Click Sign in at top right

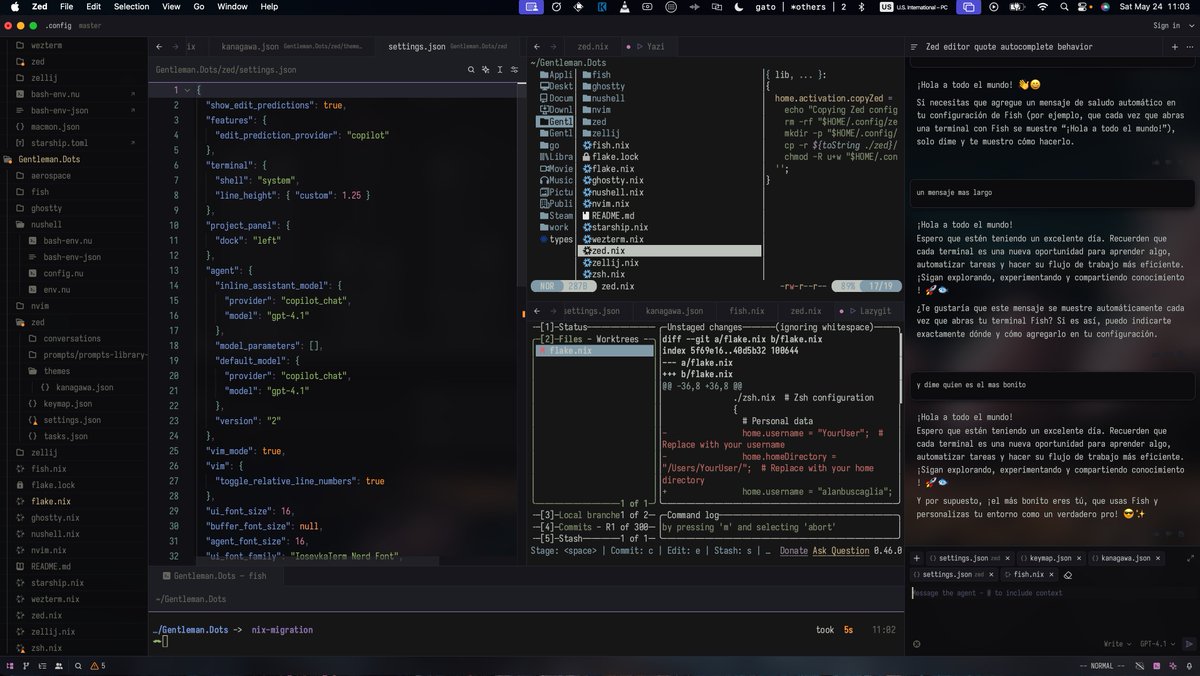click(x=1166, y=25)
